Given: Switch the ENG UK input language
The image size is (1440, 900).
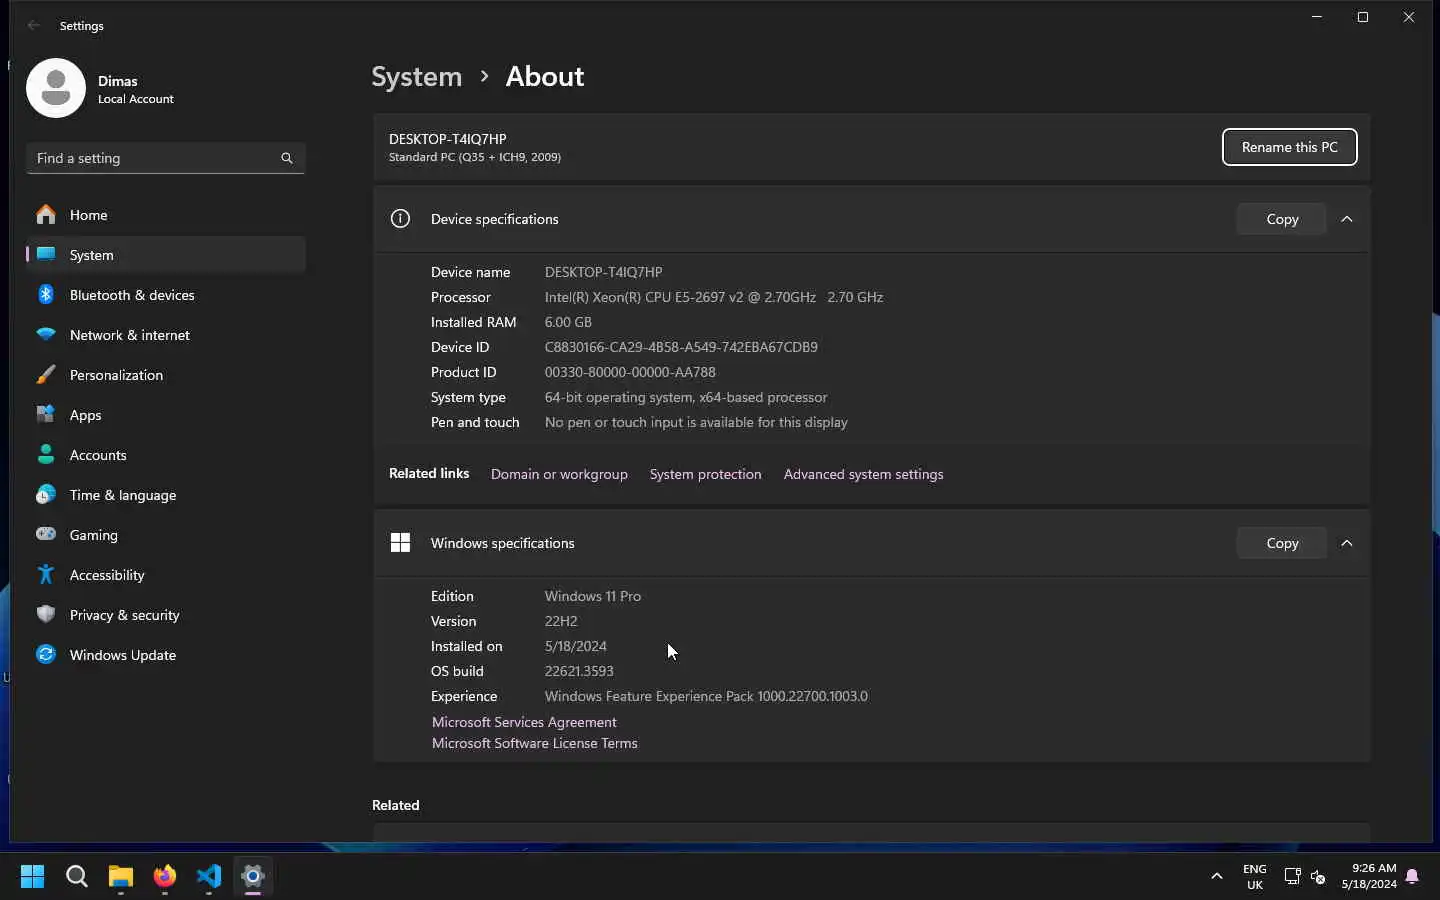Looking at the screenshot, I should click(1255, 876).
